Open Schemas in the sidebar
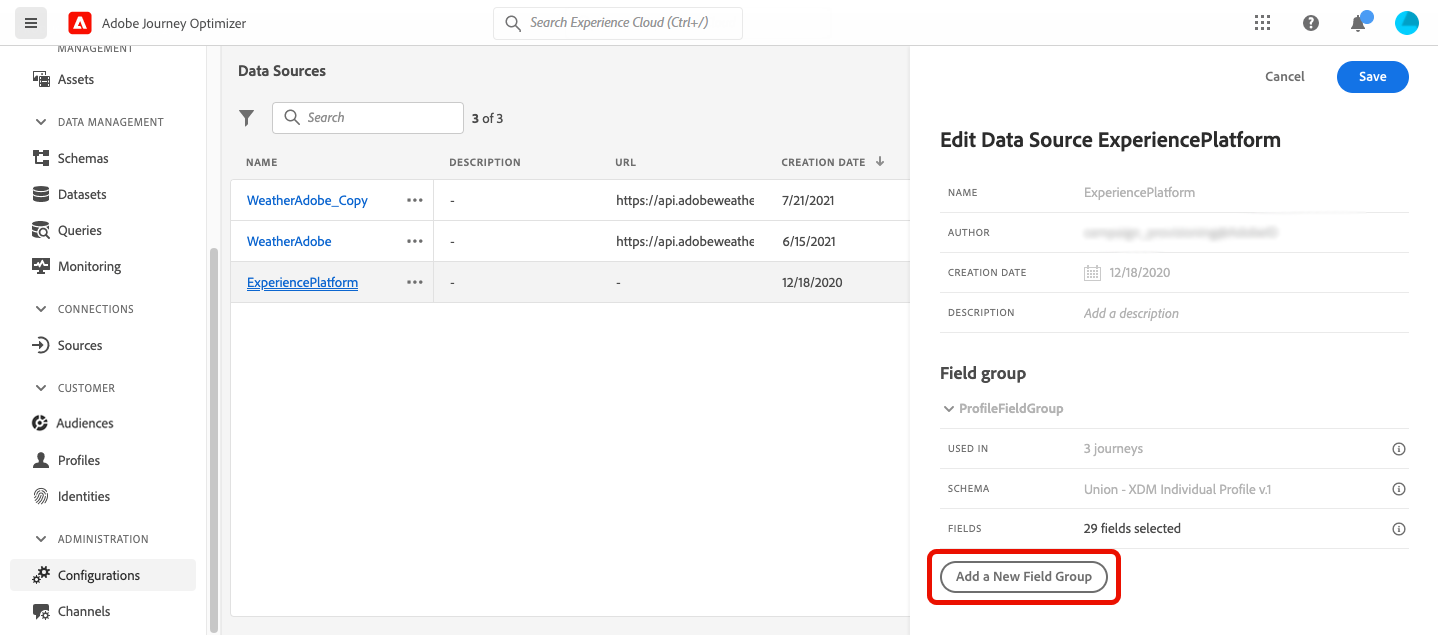Screen dimensions: 1438x635 83,158
